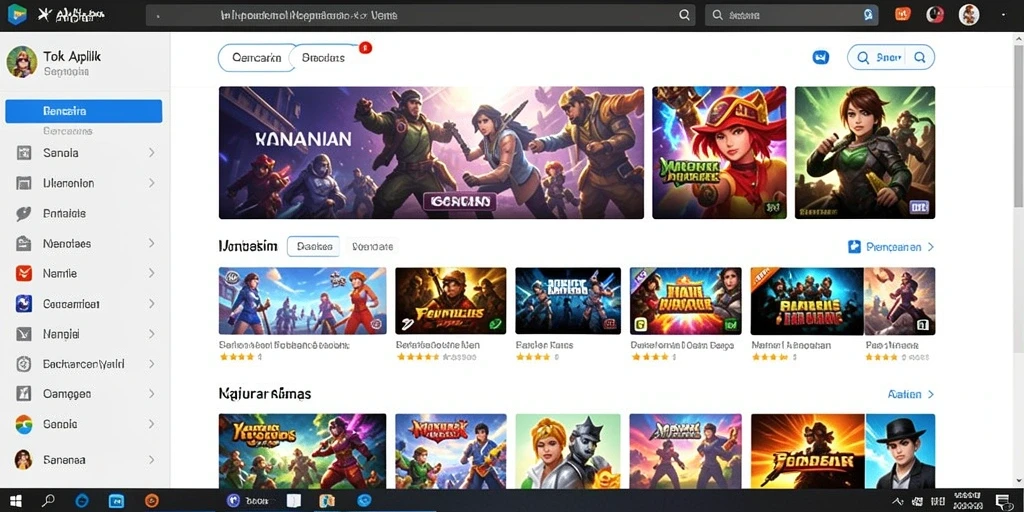The height and width of the screenshot is (512, 1024).
Task: Open the Windows Start button
Action: (x=16, y=501)
